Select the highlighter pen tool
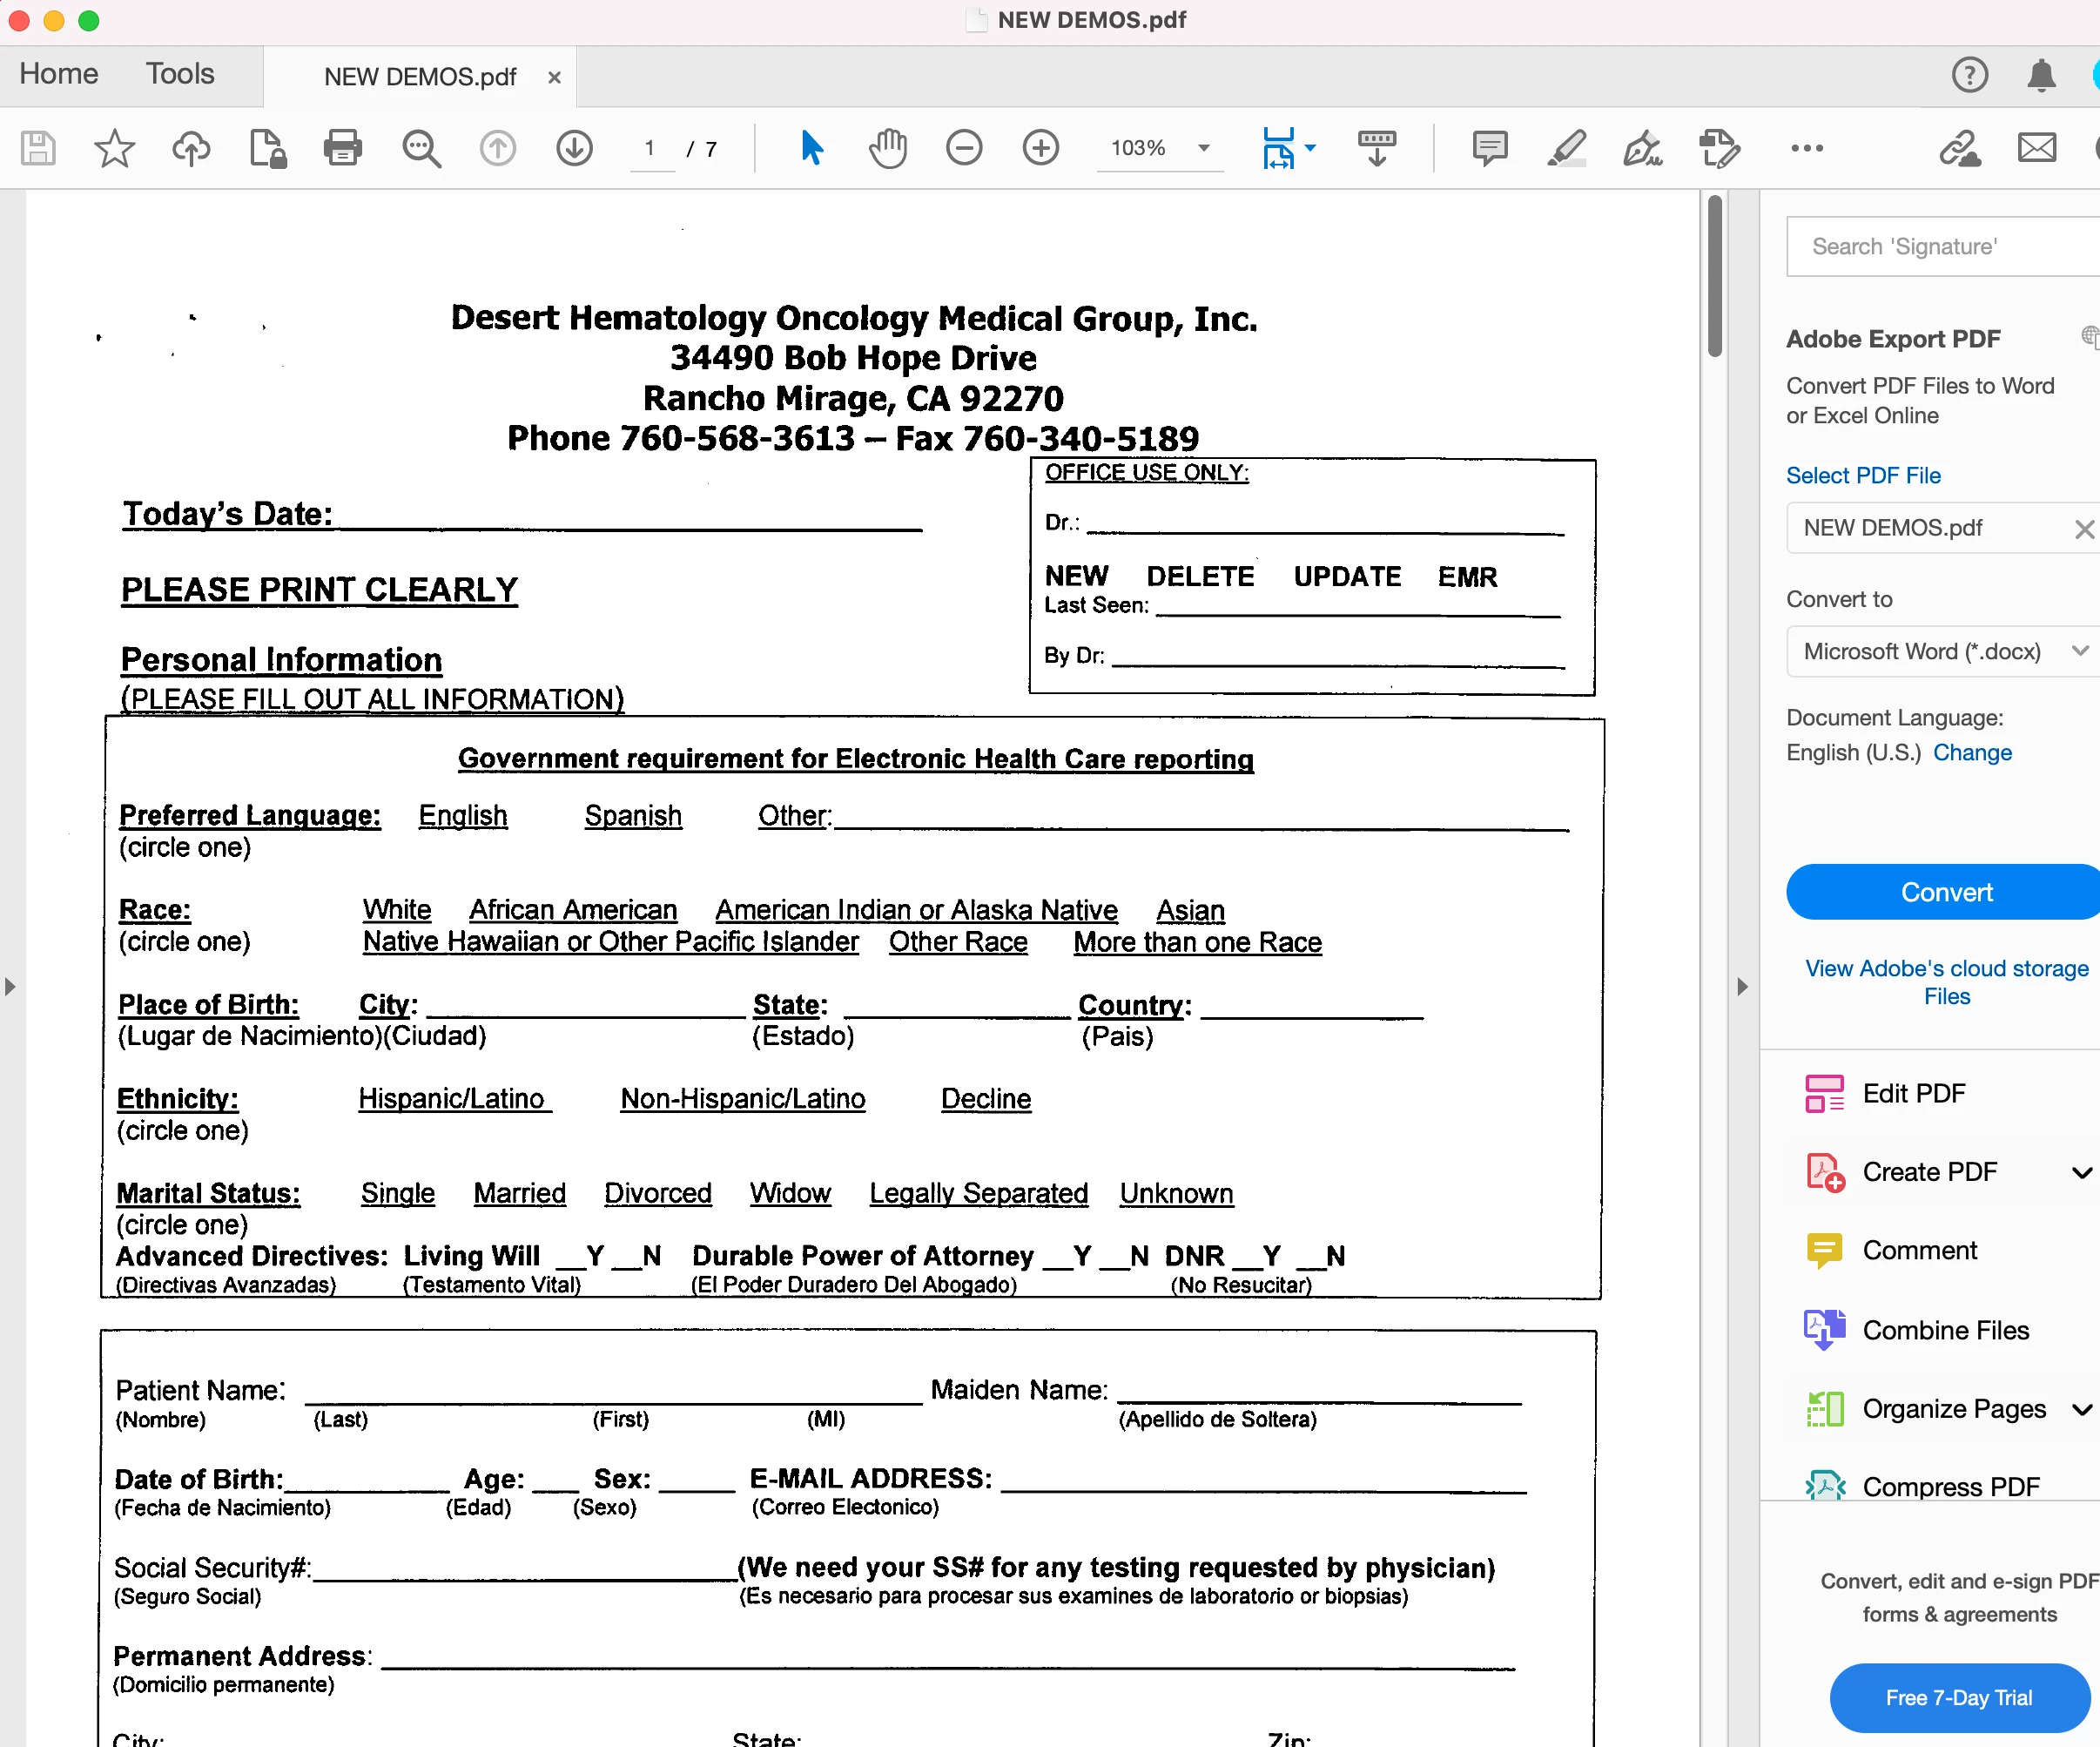Screen dimensions: 2100x1747 coord(1566,148)
